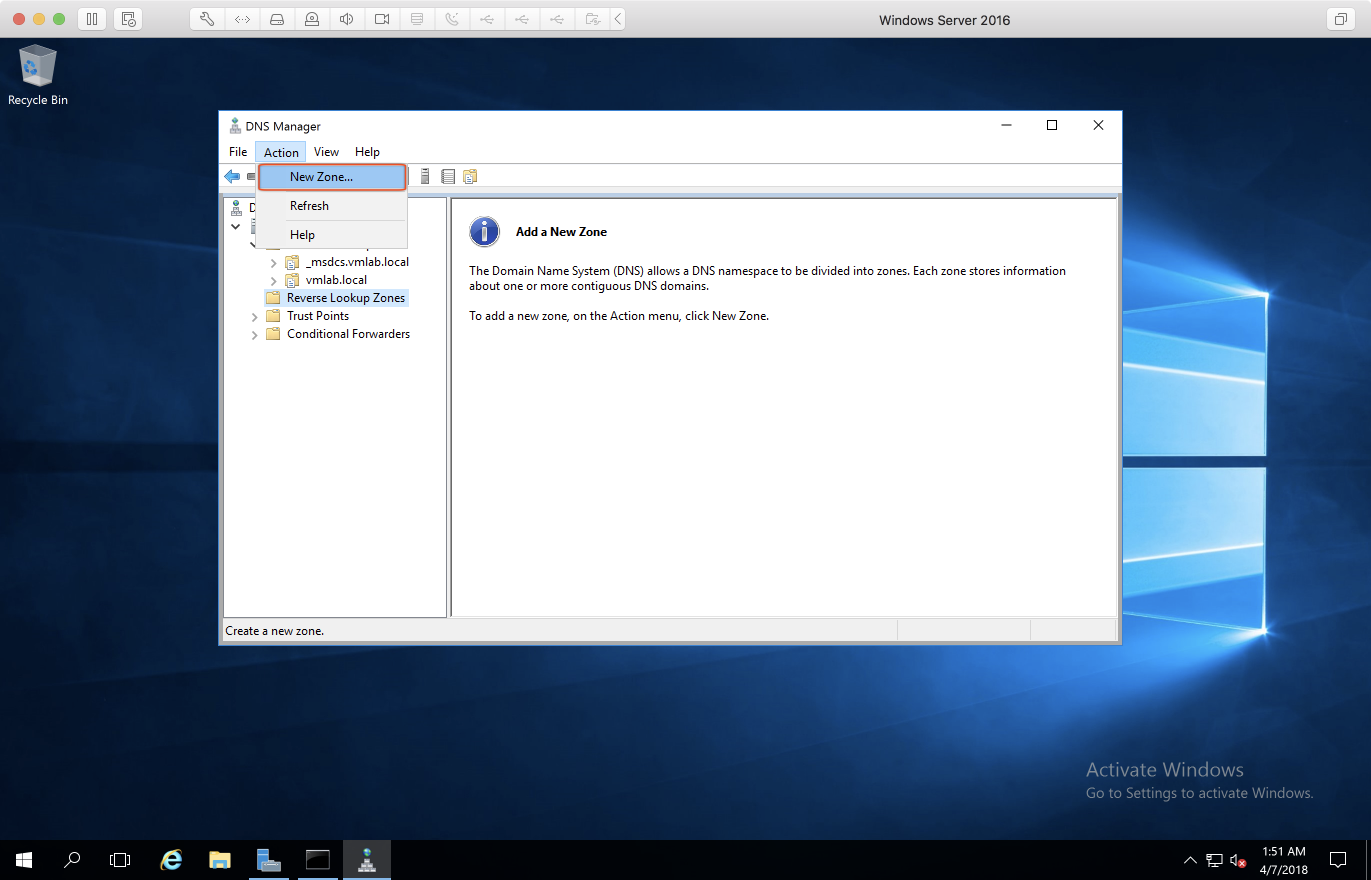Expand the Trust Points folder

tap(255, 317)
